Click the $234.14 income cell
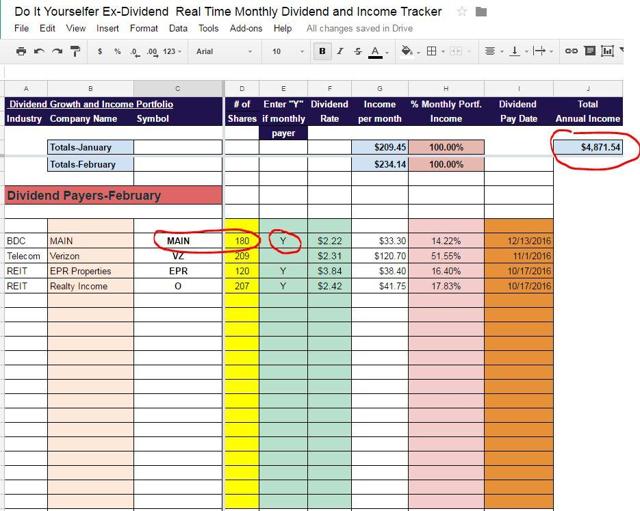The height and width of the screenshot is (511, 640). coord(380,164)
